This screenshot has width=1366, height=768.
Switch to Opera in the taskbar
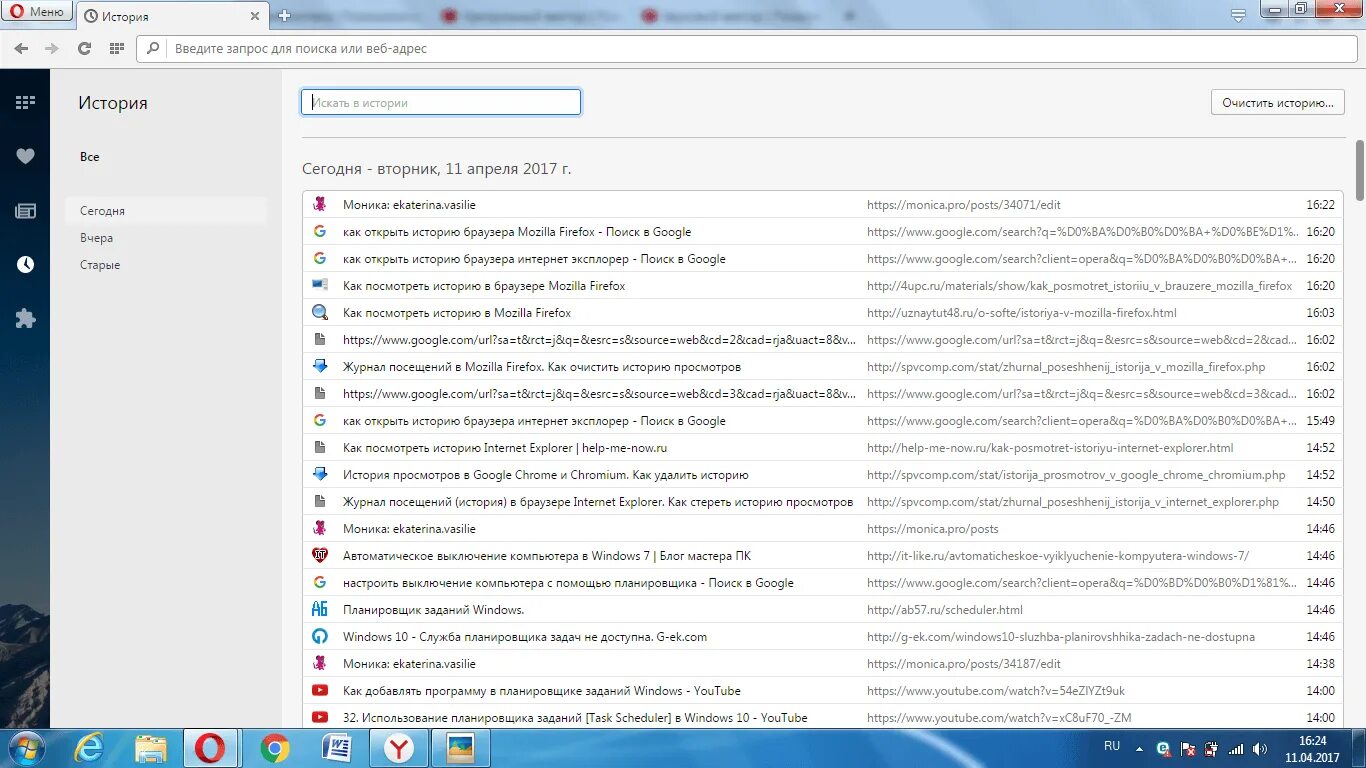(x=210, y=748)
